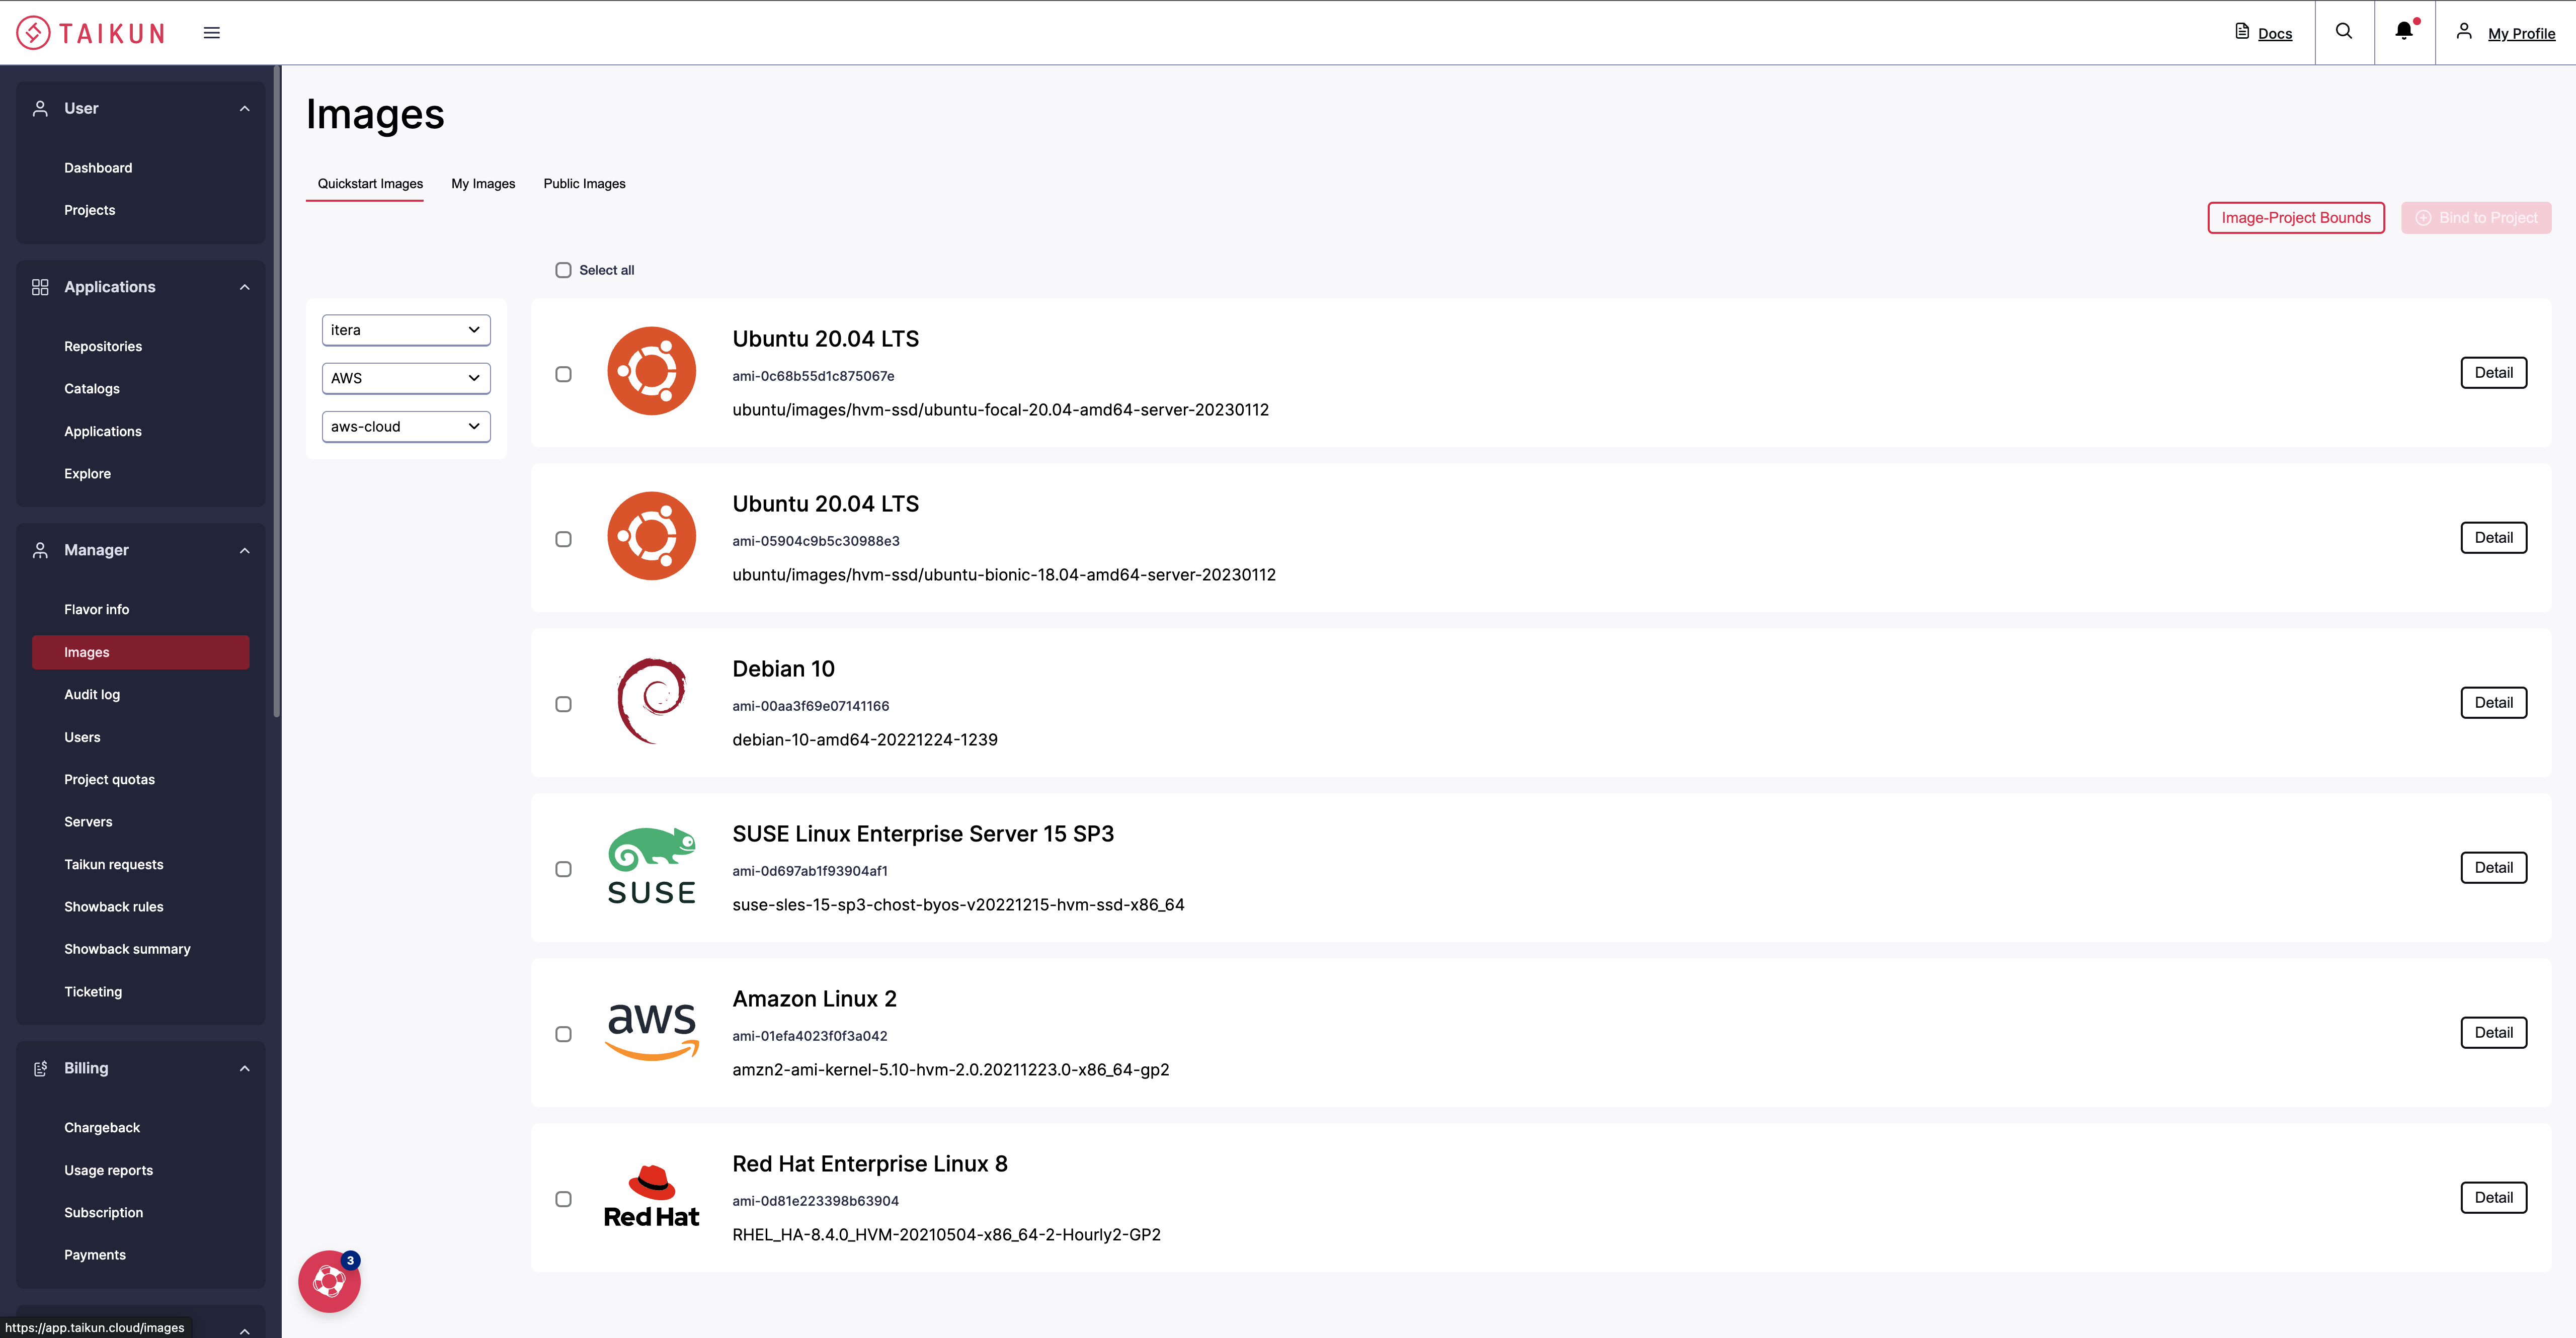This screenshot has height=1338, width=2576.
Task: Select the Amazon Linux 2 checkbox
Action: click(564, 1034)
